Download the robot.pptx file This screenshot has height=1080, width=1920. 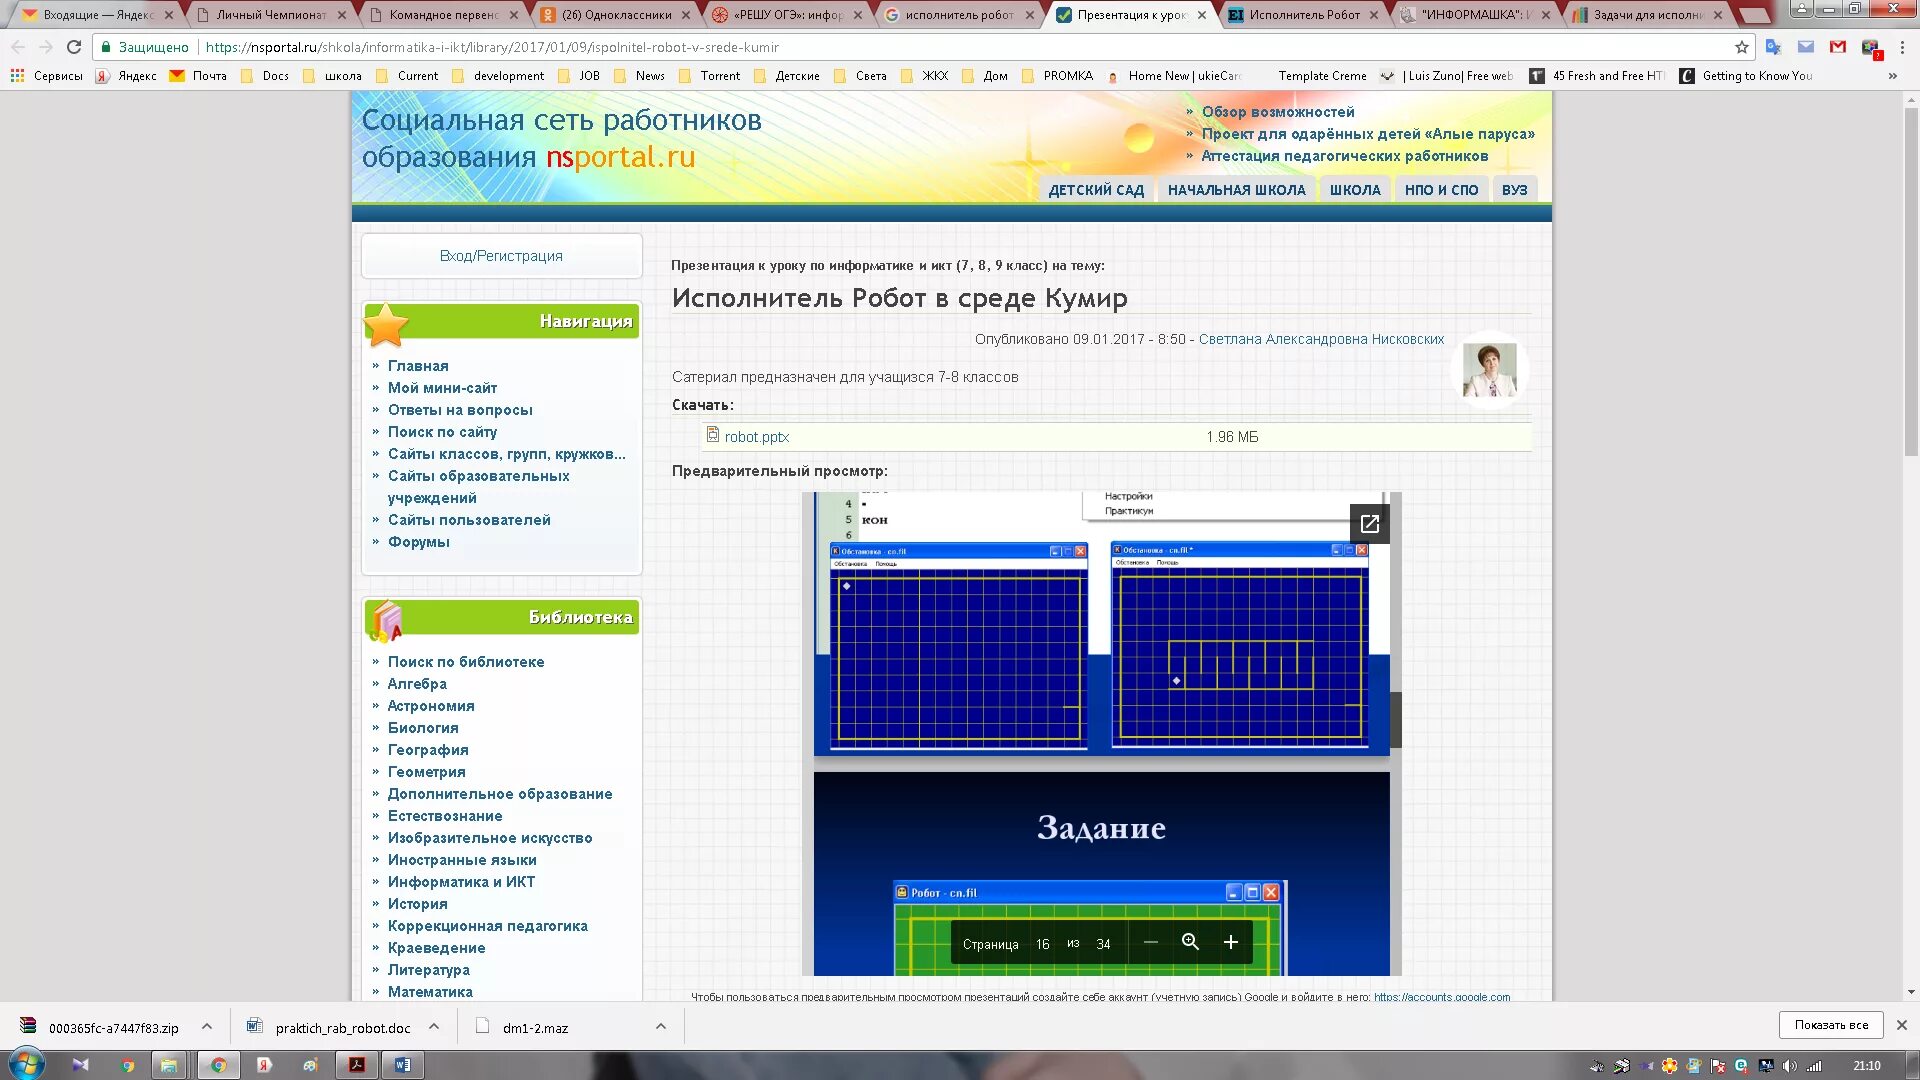(x=756, y=437)
